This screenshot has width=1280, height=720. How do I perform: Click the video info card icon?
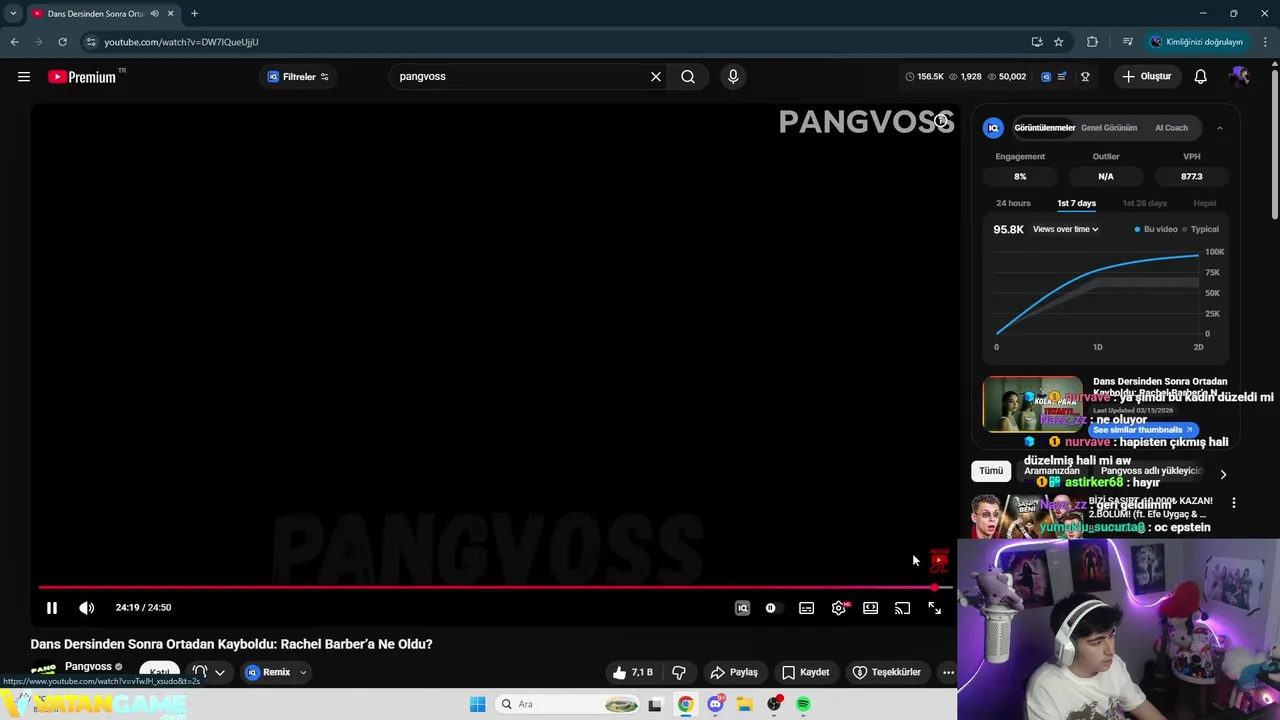[941, 121]
